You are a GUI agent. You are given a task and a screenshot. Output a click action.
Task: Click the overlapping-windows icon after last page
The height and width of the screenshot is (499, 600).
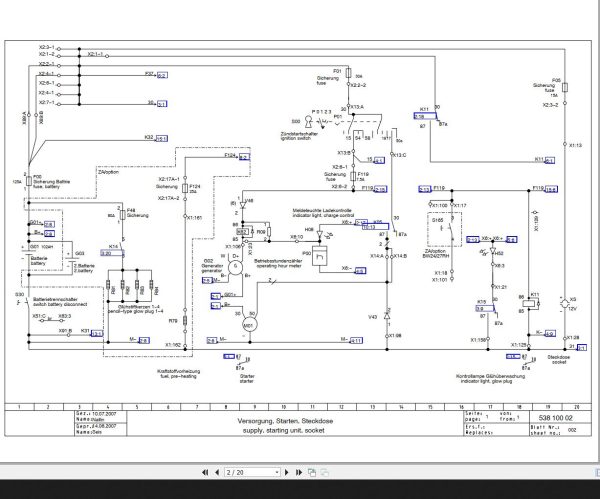(312, 473)
